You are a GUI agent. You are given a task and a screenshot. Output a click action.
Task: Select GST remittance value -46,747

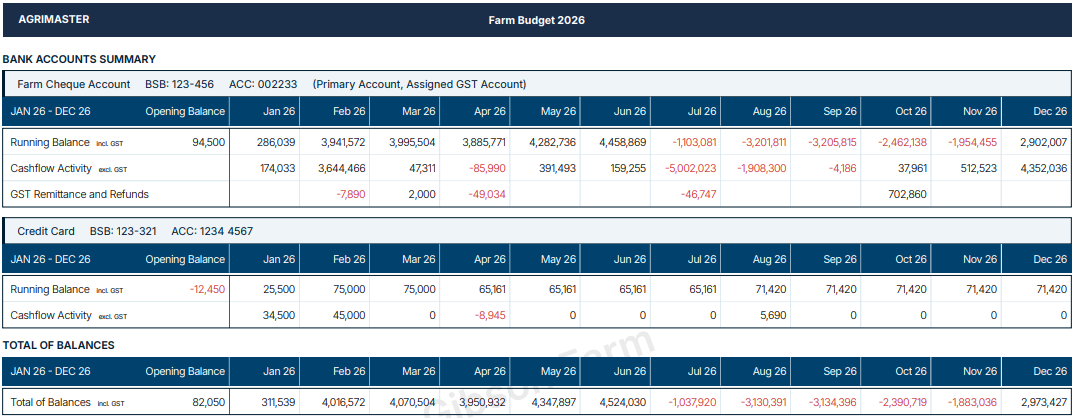(698, 194)
